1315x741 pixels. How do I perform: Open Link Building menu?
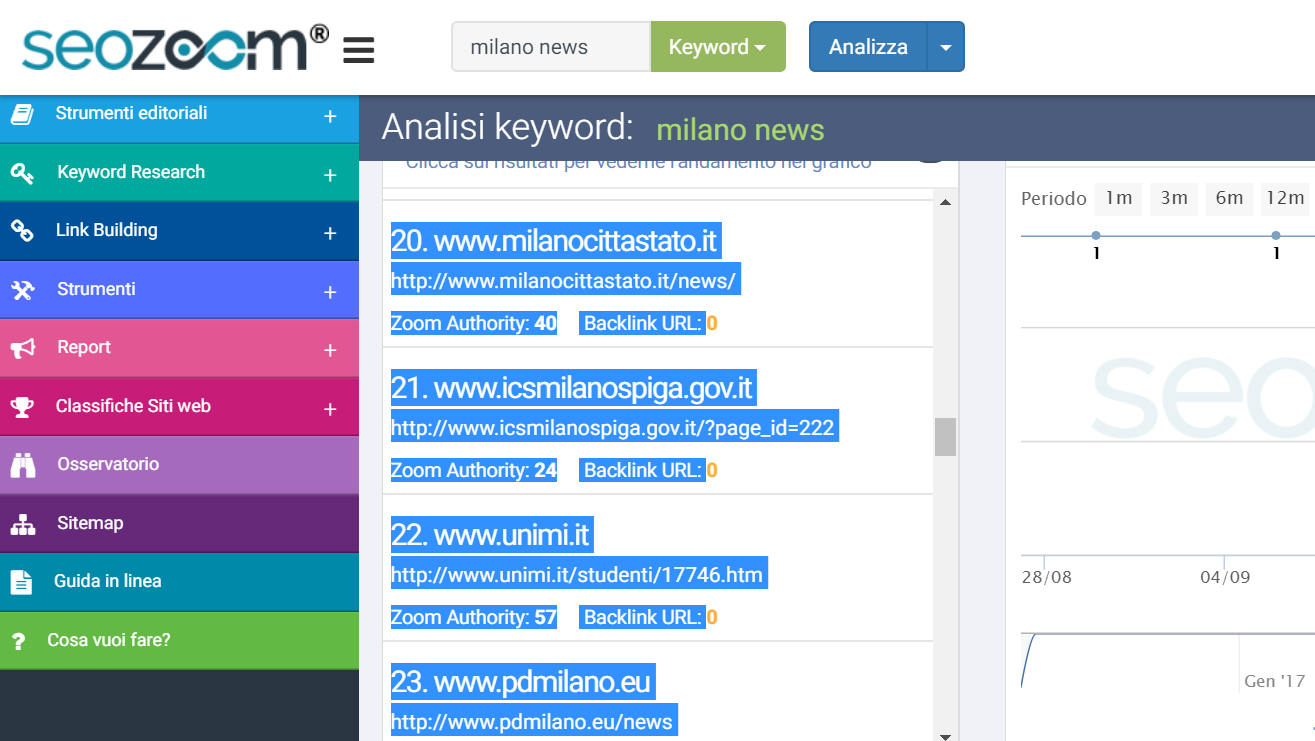click(x=179, y=231)
